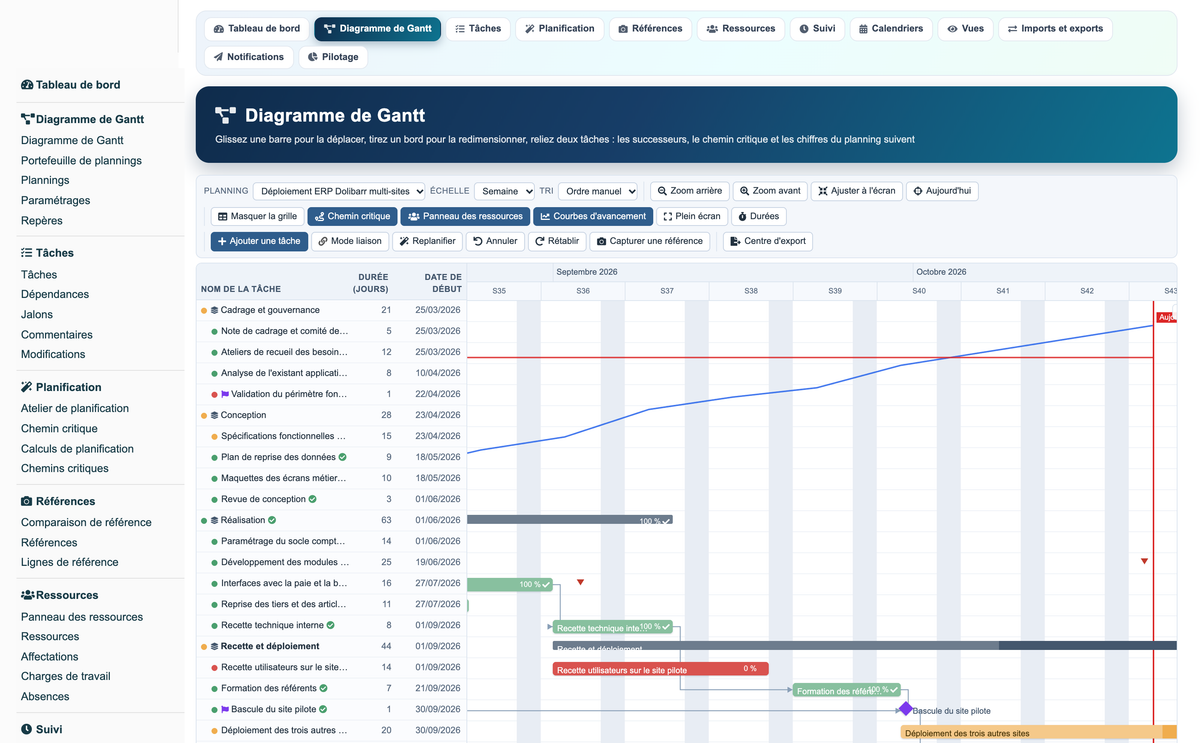Click green check on Recette technique interne row

331,625
